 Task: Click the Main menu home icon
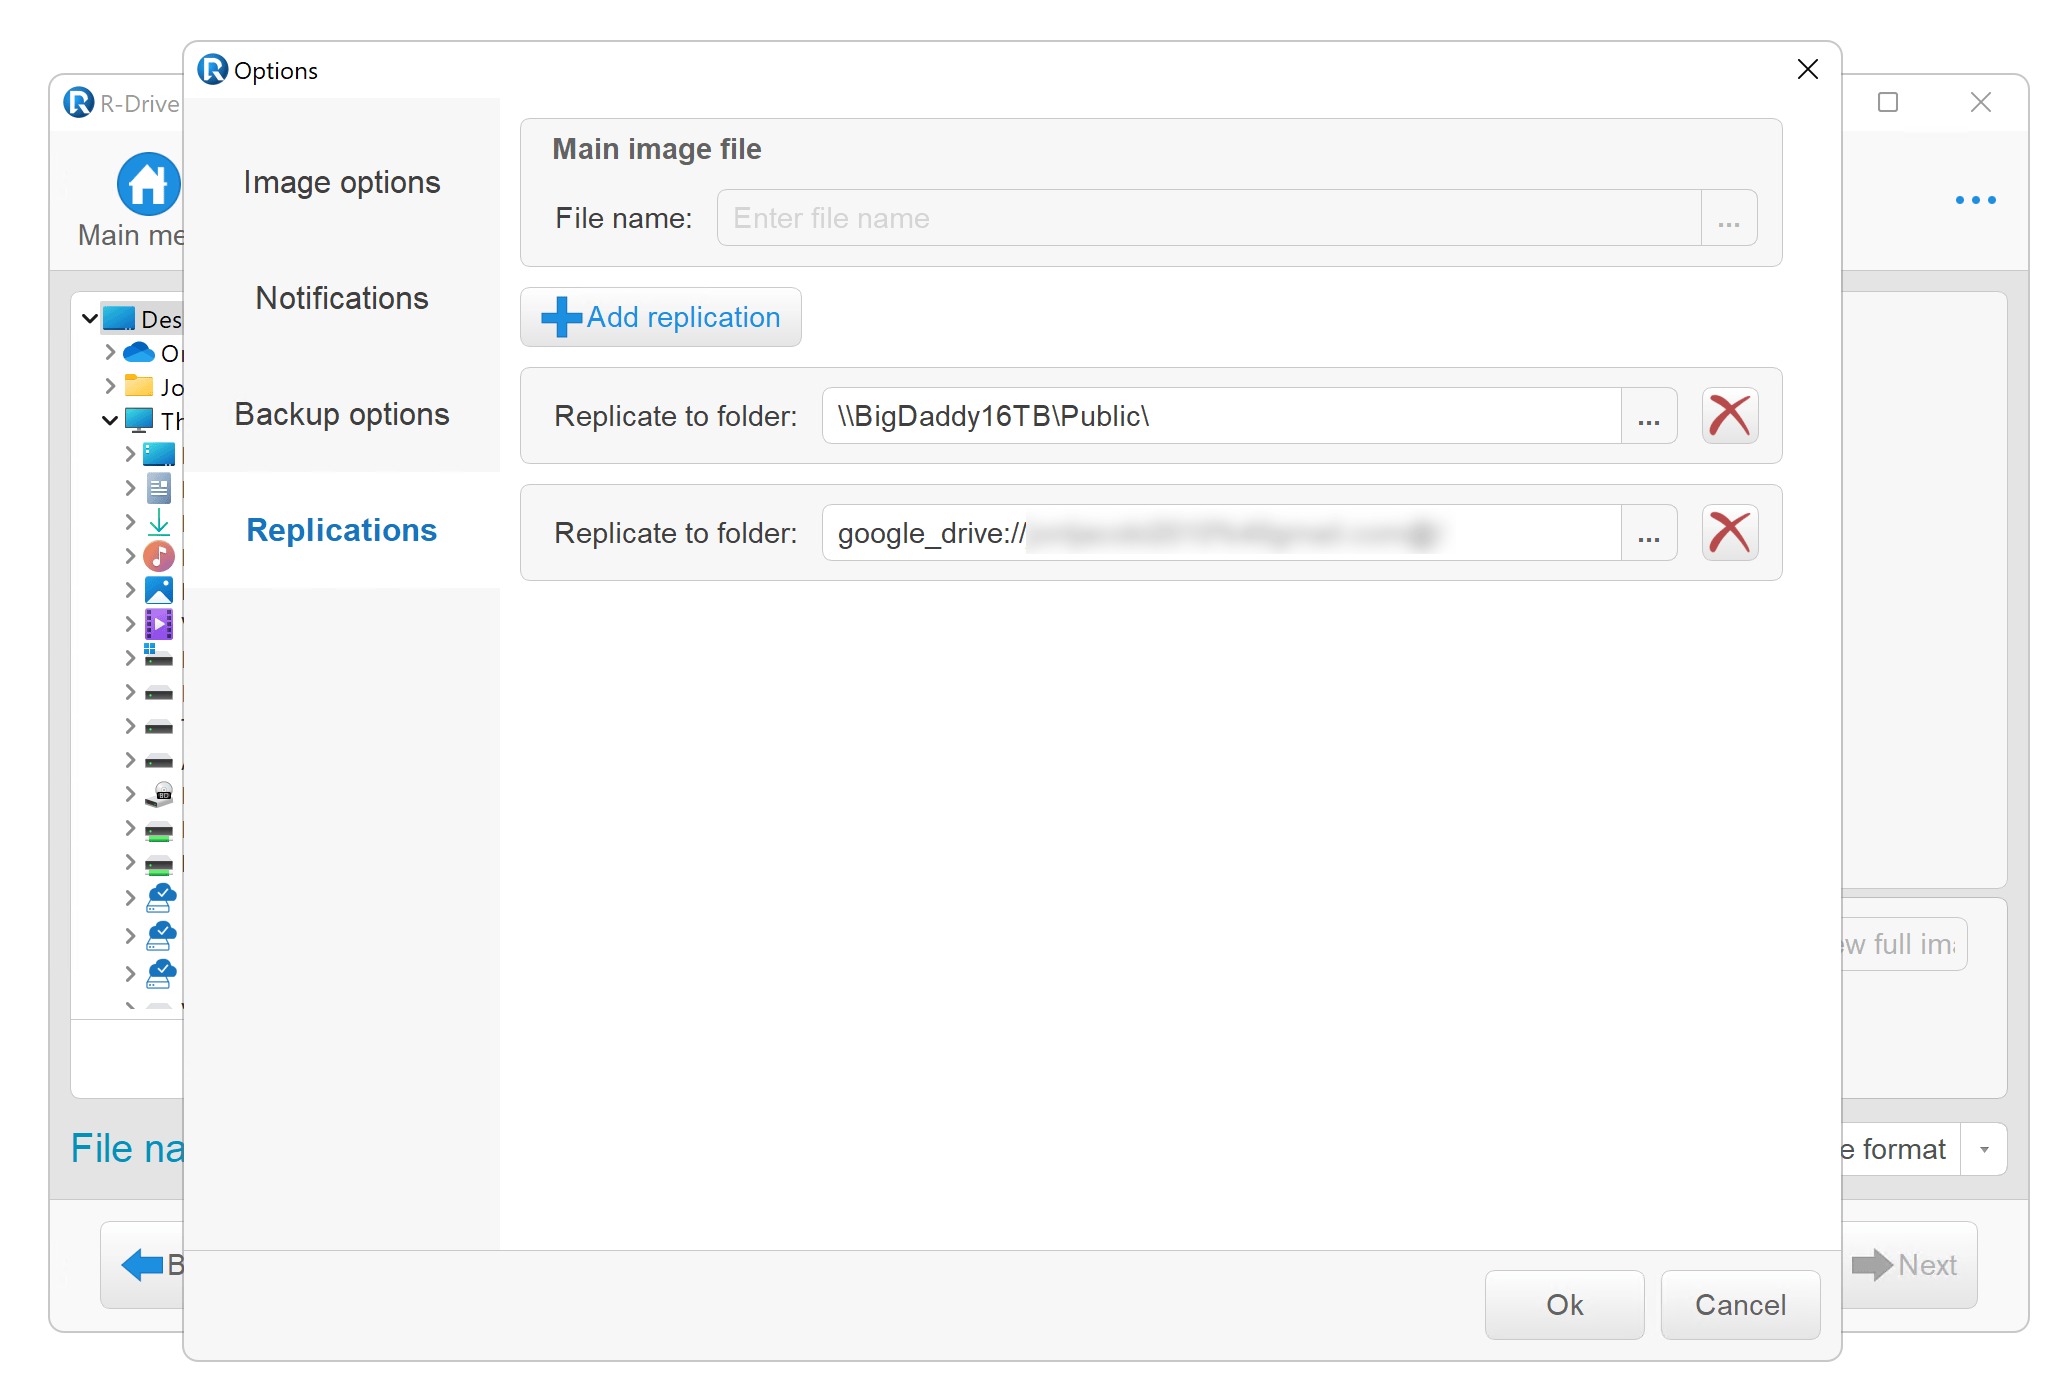(x=148, y=184)
